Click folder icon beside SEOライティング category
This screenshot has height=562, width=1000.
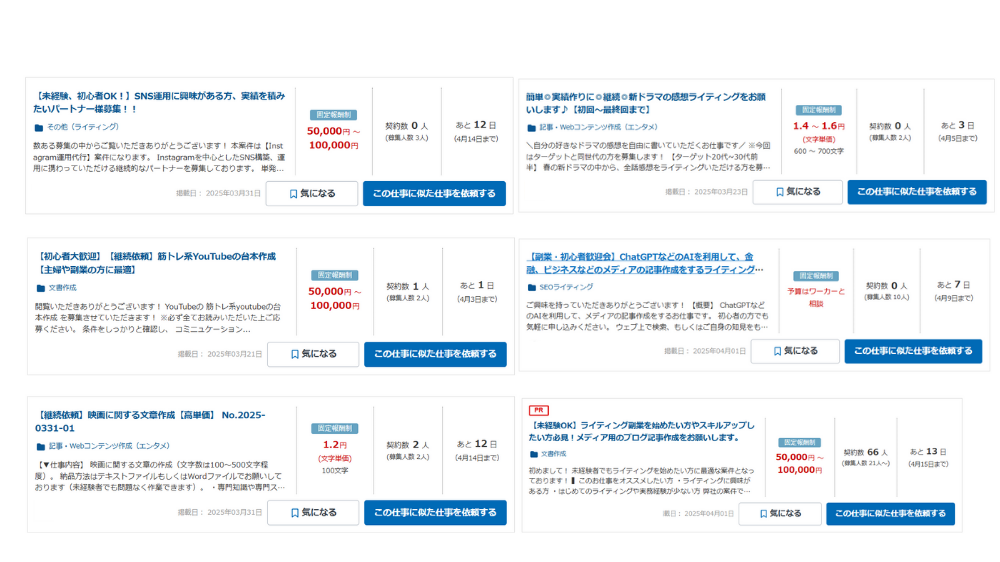tap(531, 287)
